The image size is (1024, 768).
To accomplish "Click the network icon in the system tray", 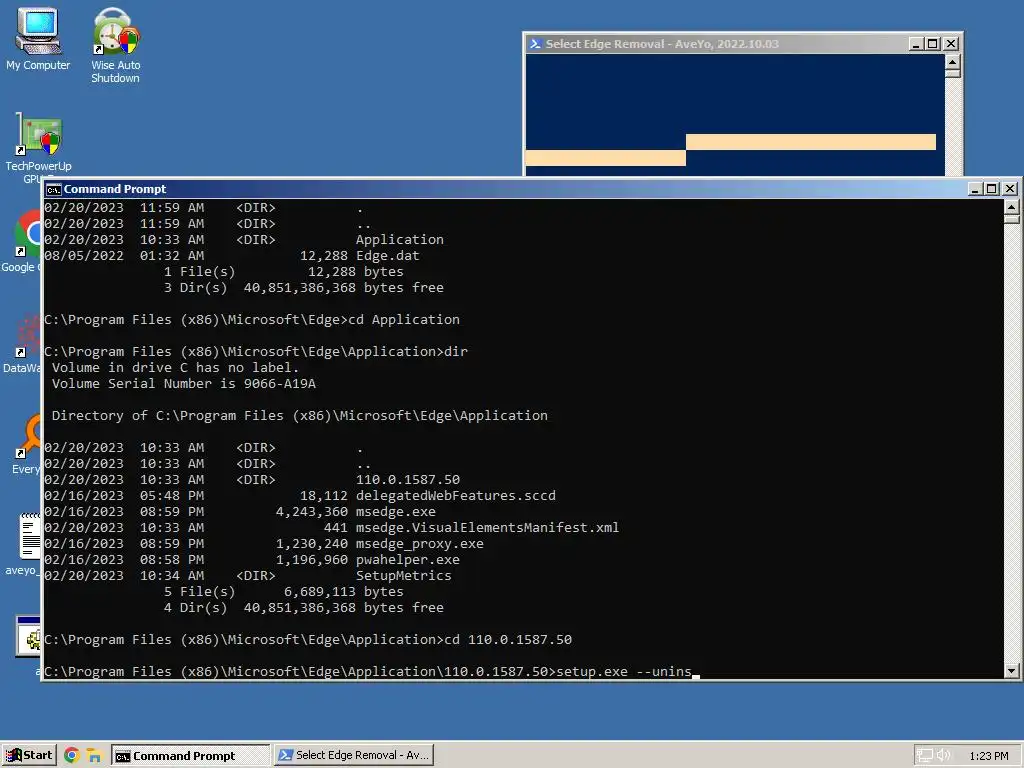I will (x=924, y=756).
